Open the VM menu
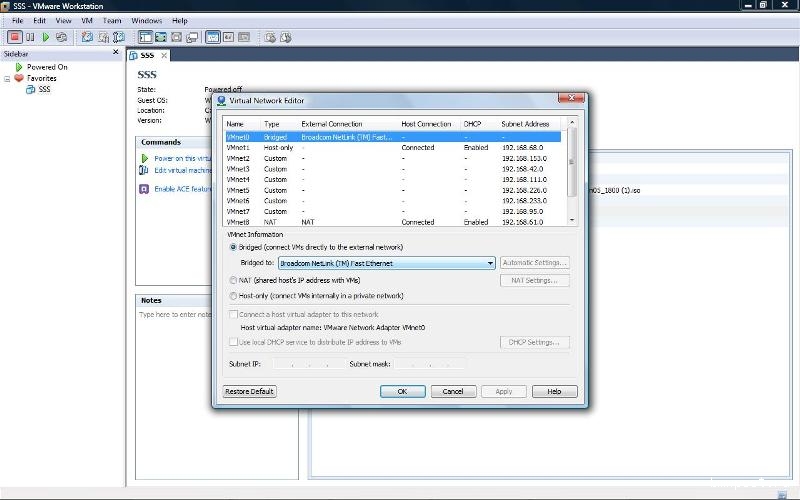 coord(87,20)
